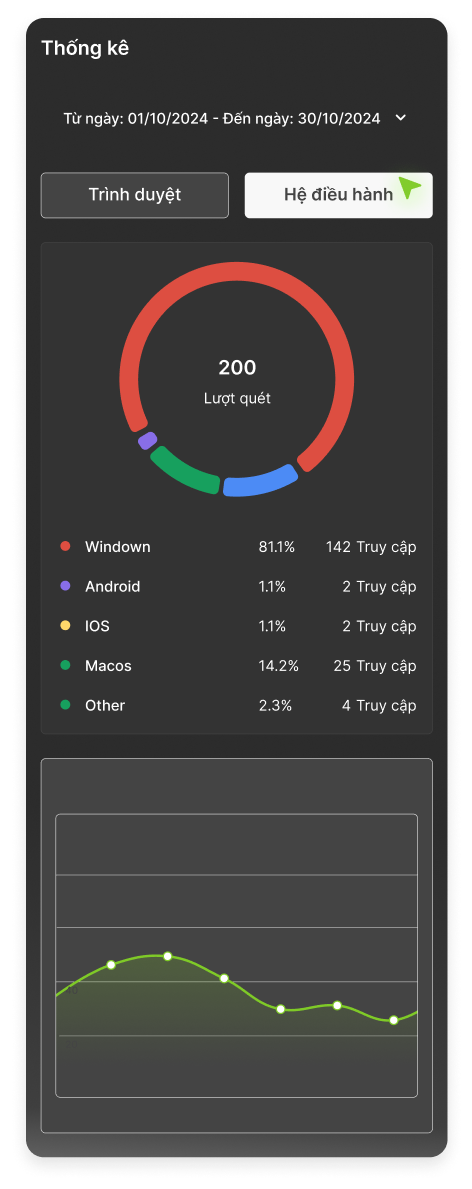This screenshot has width=472, height=1189.
Task: Click the red Windown legend dot
Action: (x=65, y=546)
